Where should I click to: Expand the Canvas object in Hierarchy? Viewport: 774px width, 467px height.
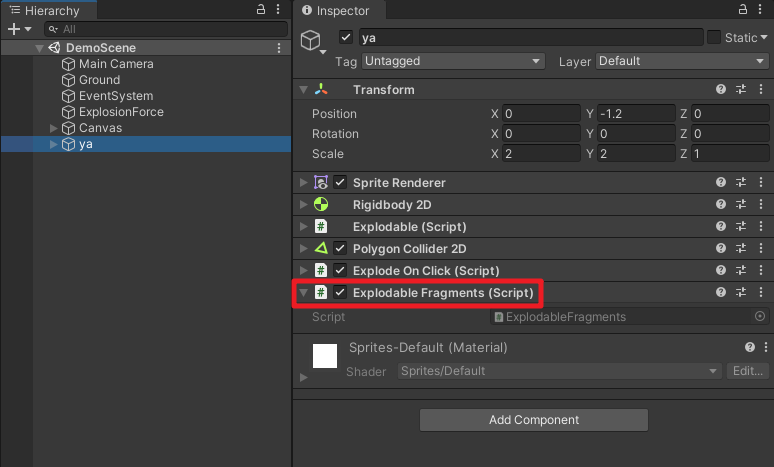[54, 128]
